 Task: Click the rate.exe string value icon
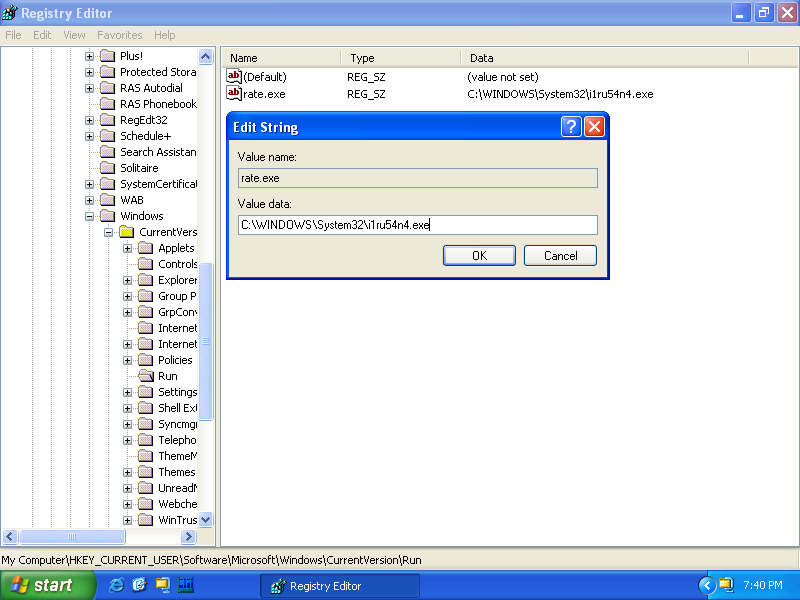[x=234, y=93]
